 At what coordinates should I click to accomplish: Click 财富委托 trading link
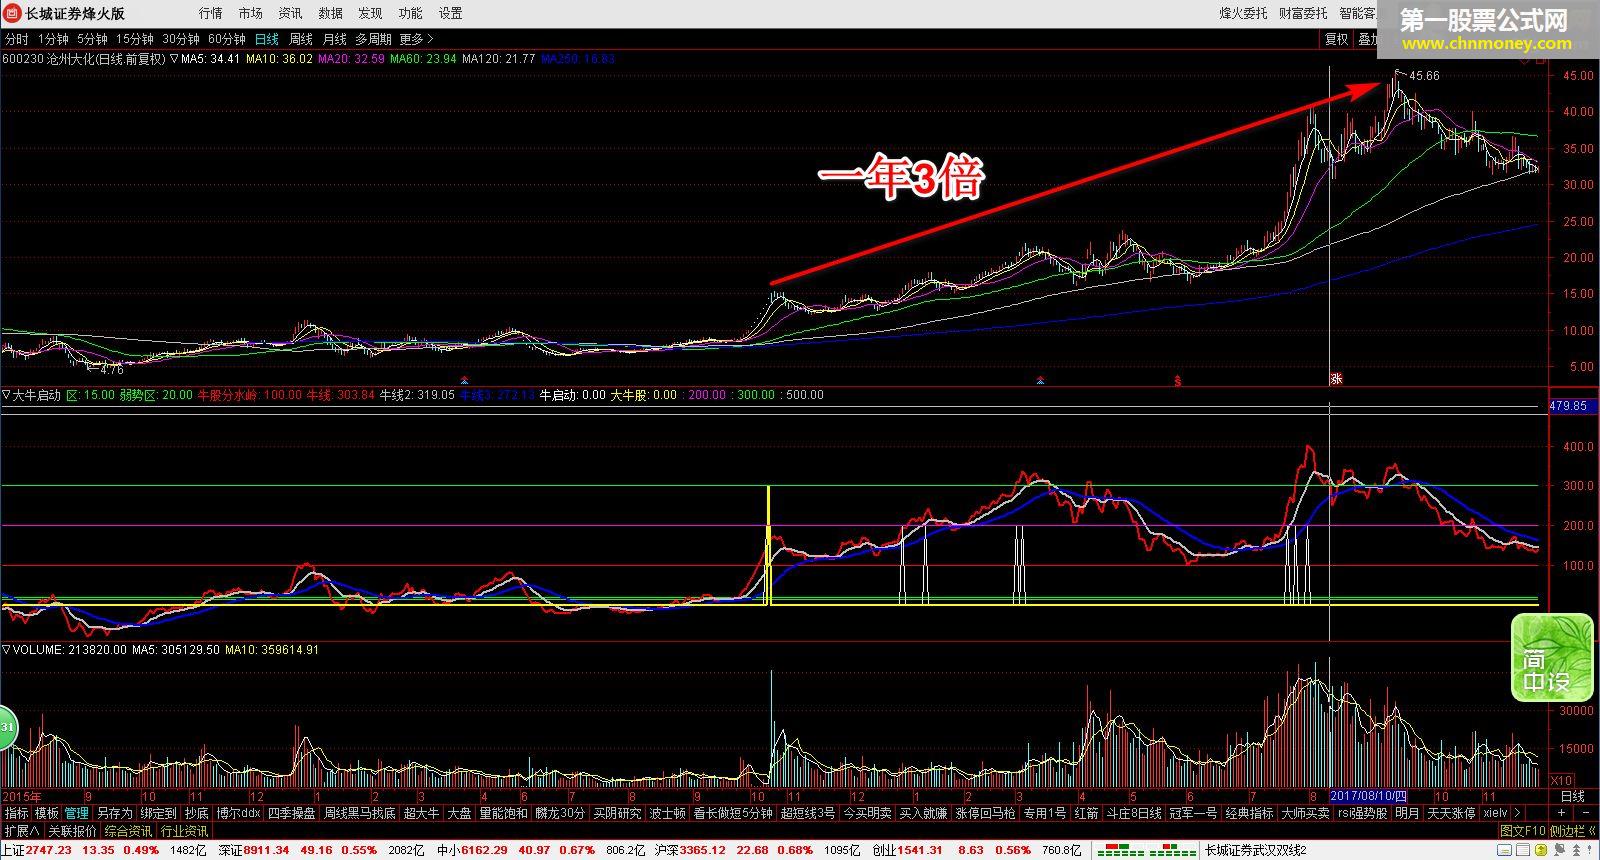point(1303,13)
